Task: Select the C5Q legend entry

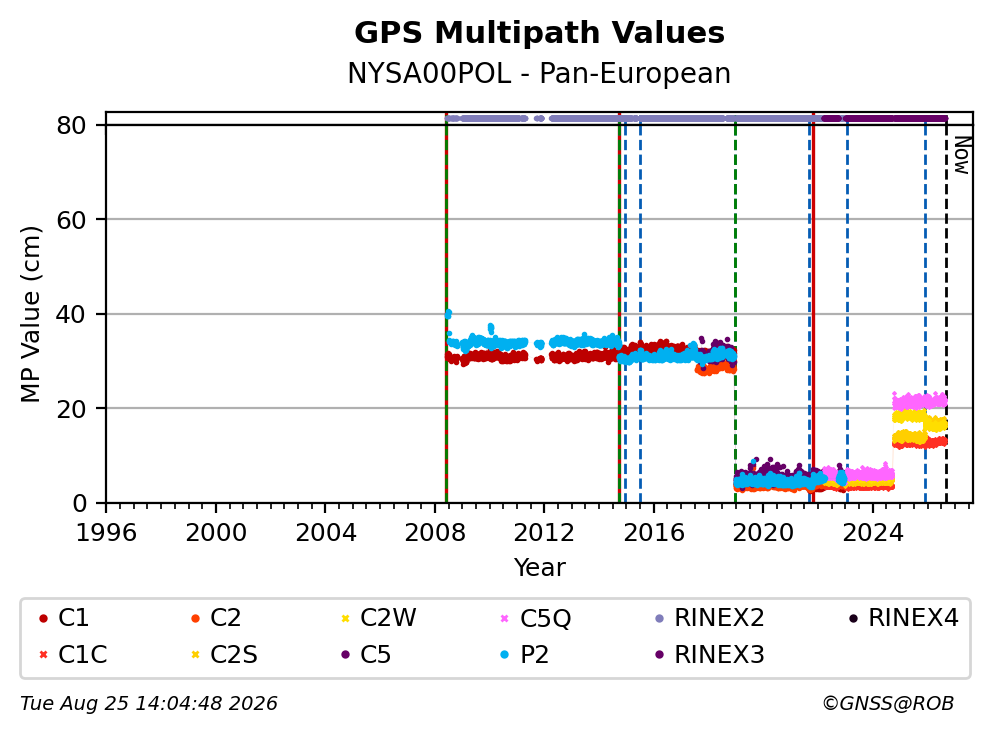Action: (536, 618)
